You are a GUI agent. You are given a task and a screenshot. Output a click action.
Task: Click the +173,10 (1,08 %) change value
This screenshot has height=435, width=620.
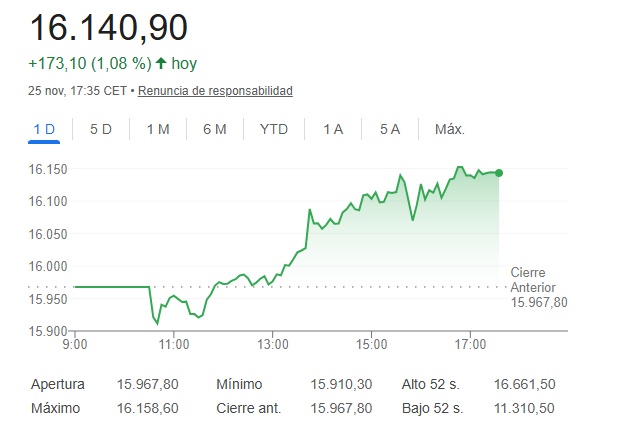(x=90, y=63)
